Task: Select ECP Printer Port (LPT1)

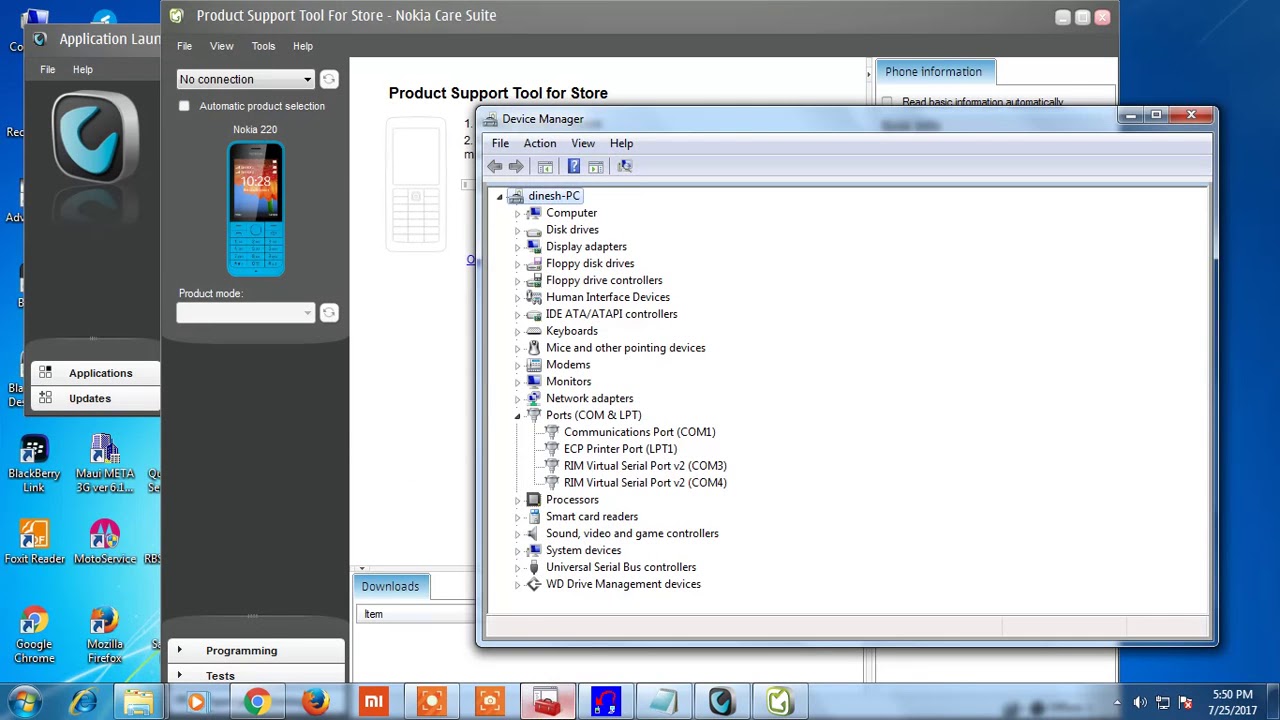Action: click(620, 449)
